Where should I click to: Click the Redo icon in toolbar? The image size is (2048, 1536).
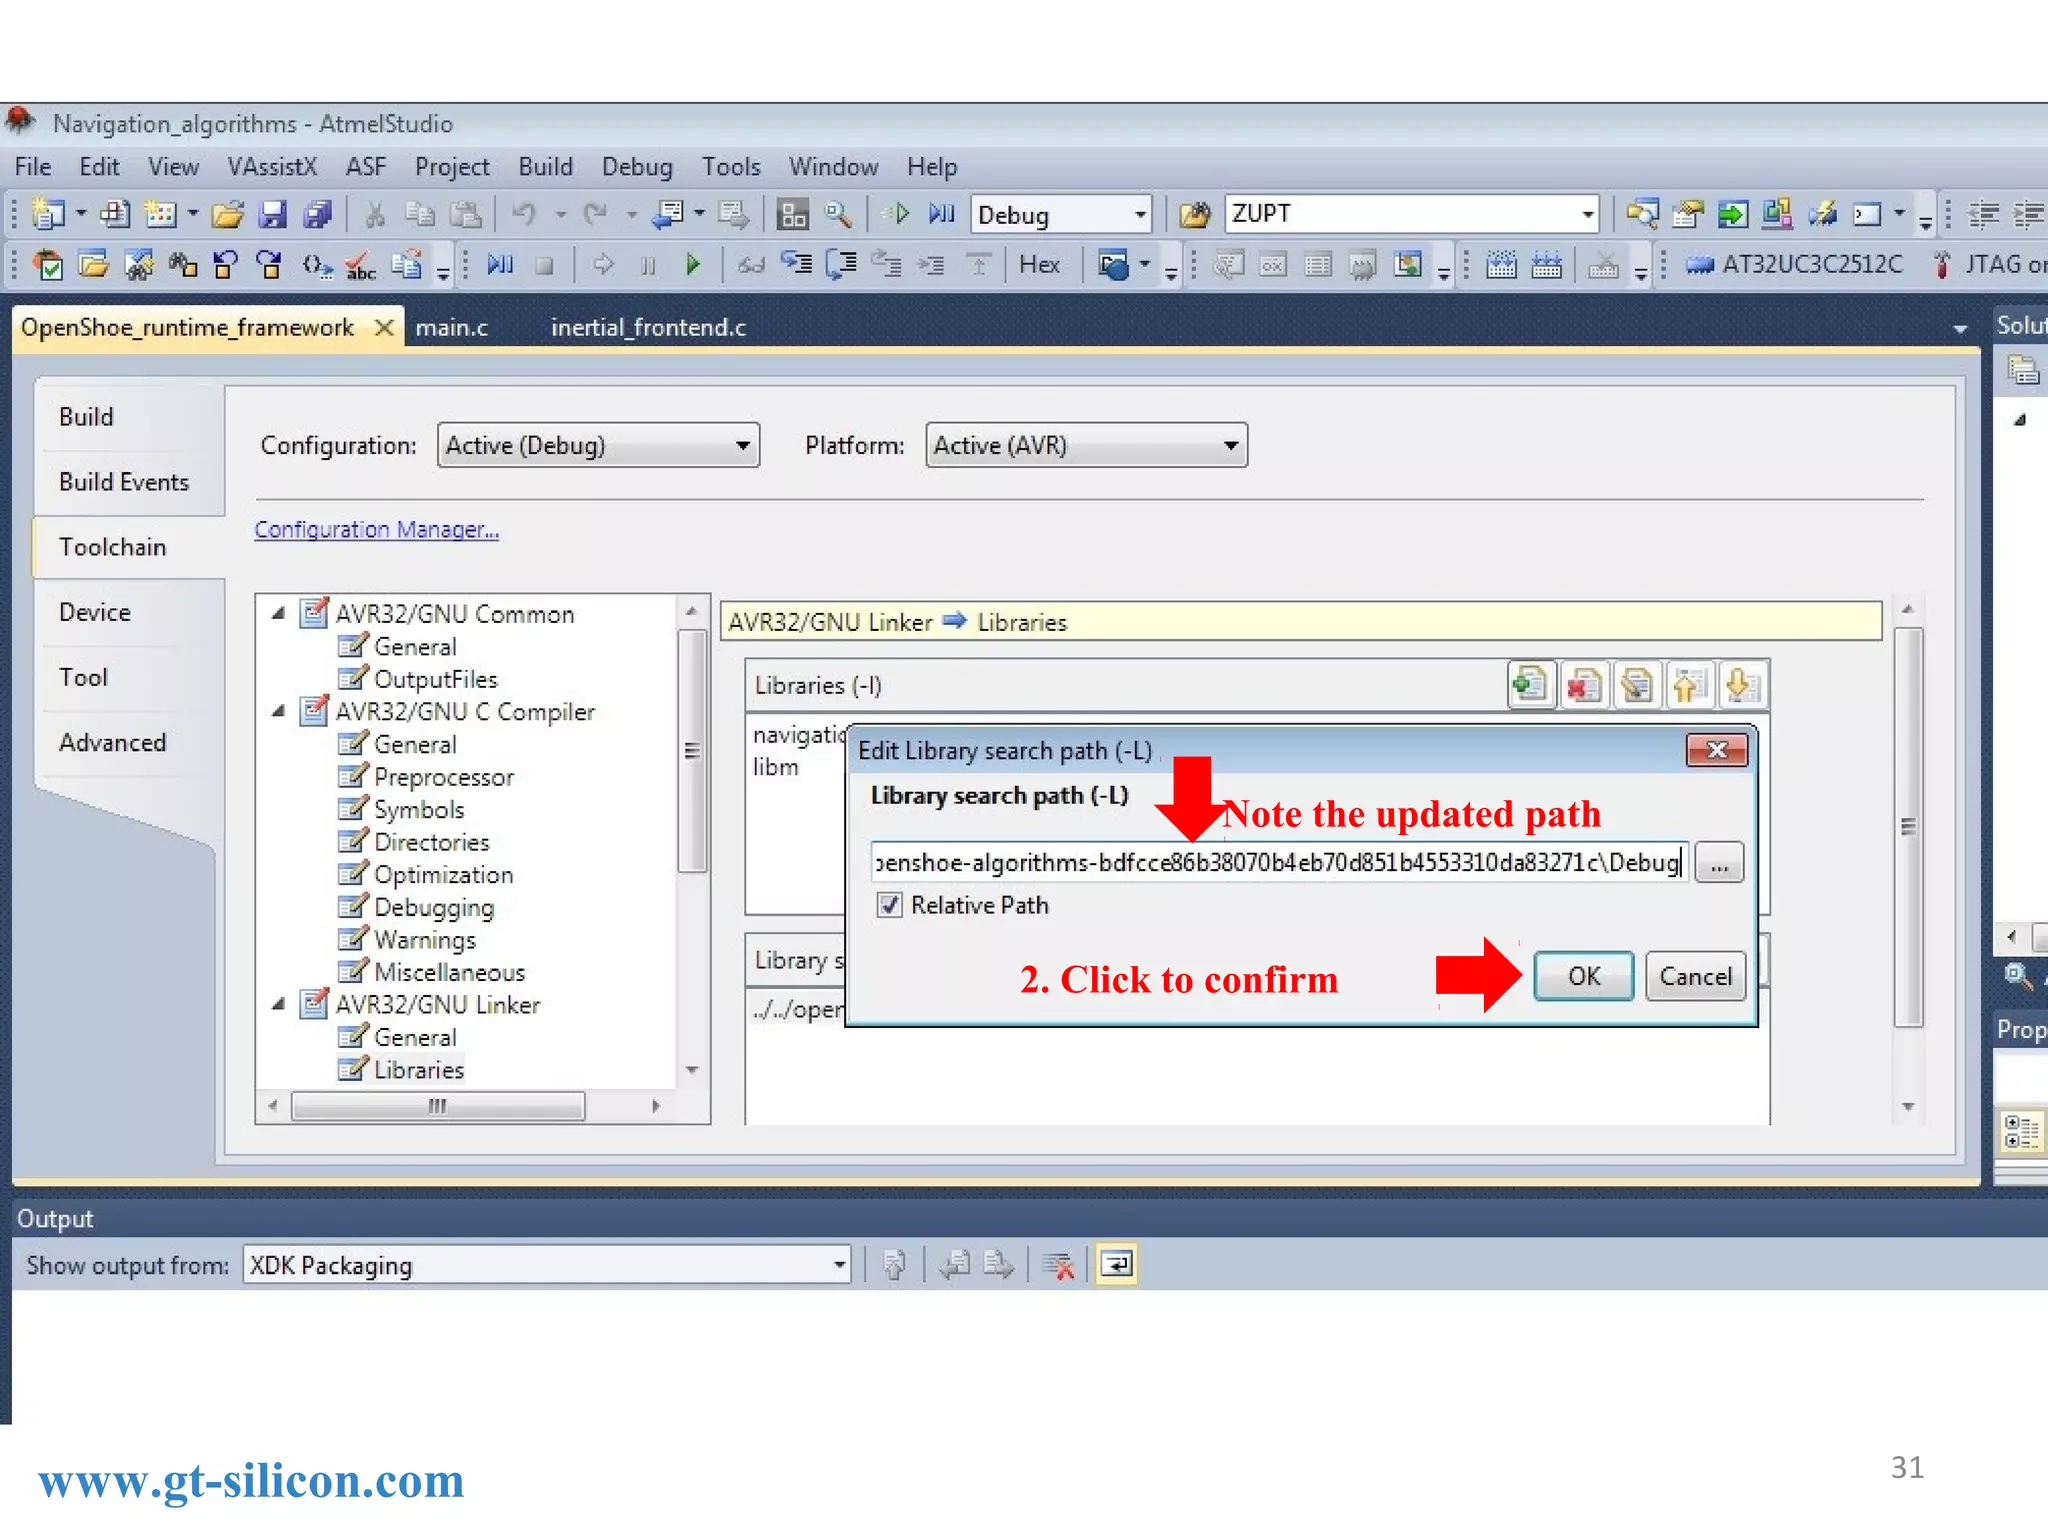[597, 214]
